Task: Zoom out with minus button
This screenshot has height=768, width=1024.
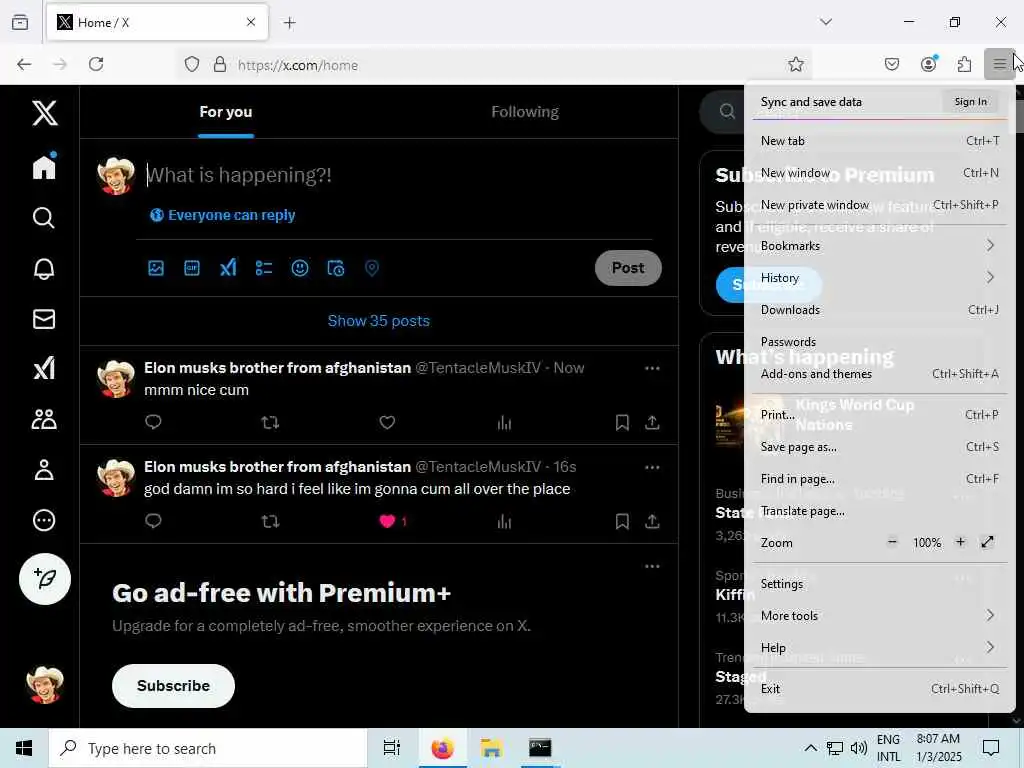Action: (892, 542)
